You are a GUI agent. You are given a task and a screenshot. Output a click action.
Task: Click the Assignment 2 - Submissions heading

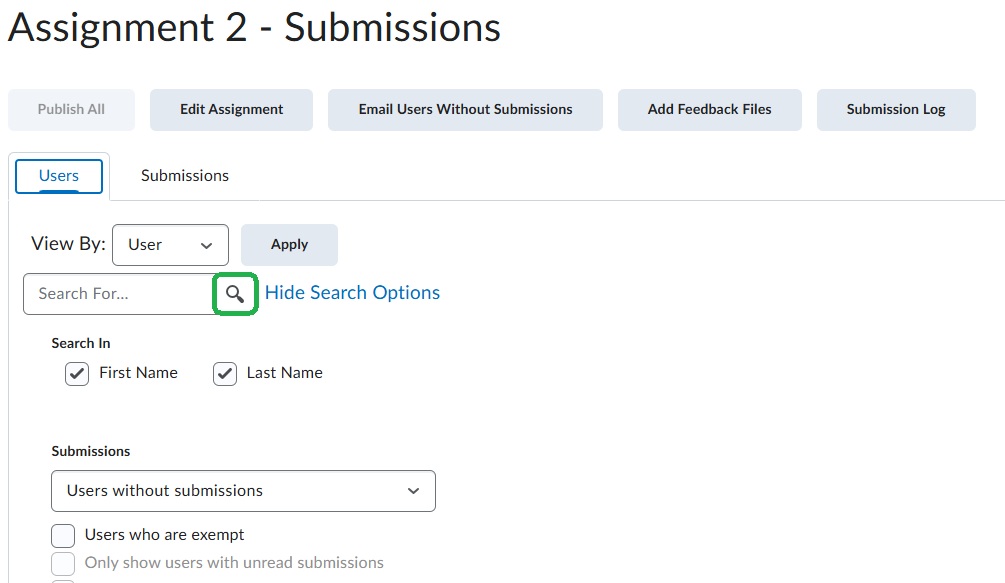254,28
